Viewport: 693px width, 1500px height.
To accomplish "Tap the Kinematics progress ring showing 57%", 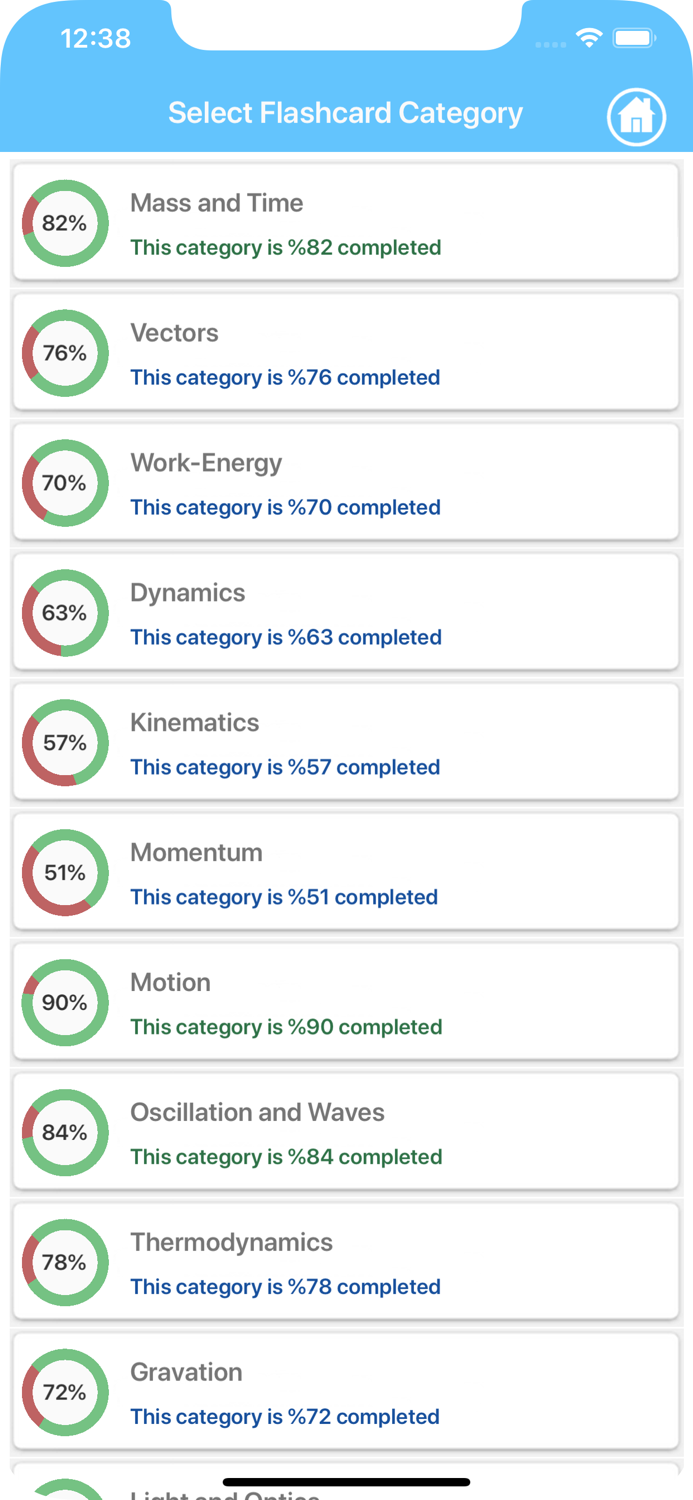I will (65, 742).
